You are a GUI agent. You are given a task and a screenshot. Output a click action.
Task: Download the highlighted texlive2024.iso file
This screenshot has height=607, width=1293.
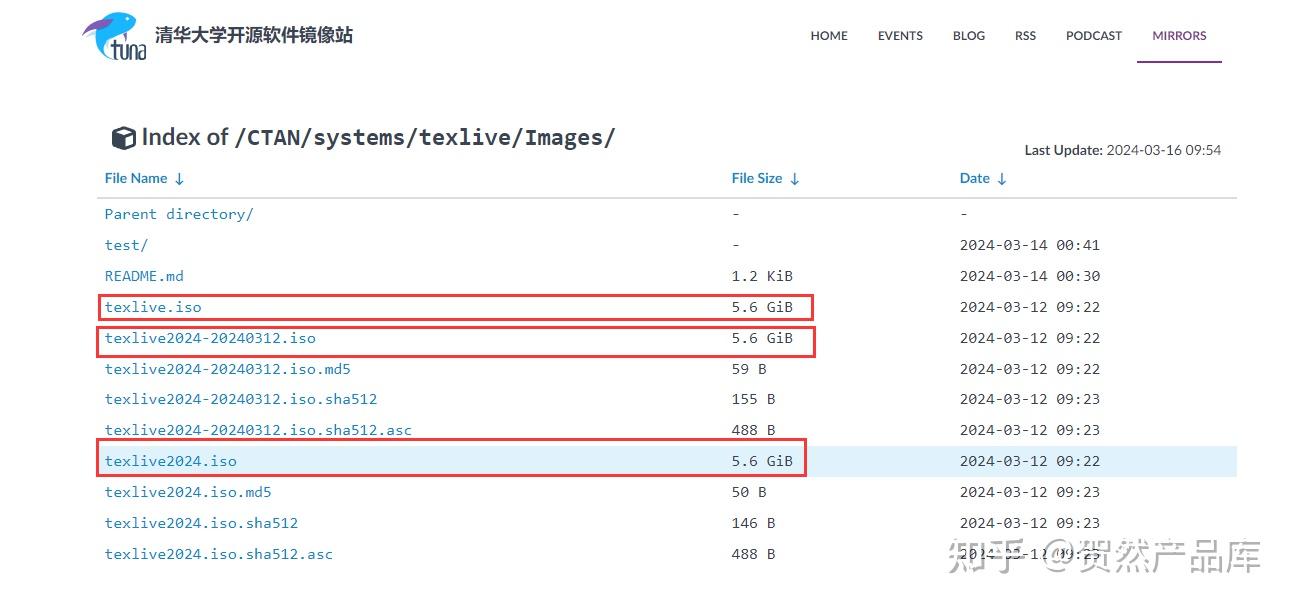171,461
